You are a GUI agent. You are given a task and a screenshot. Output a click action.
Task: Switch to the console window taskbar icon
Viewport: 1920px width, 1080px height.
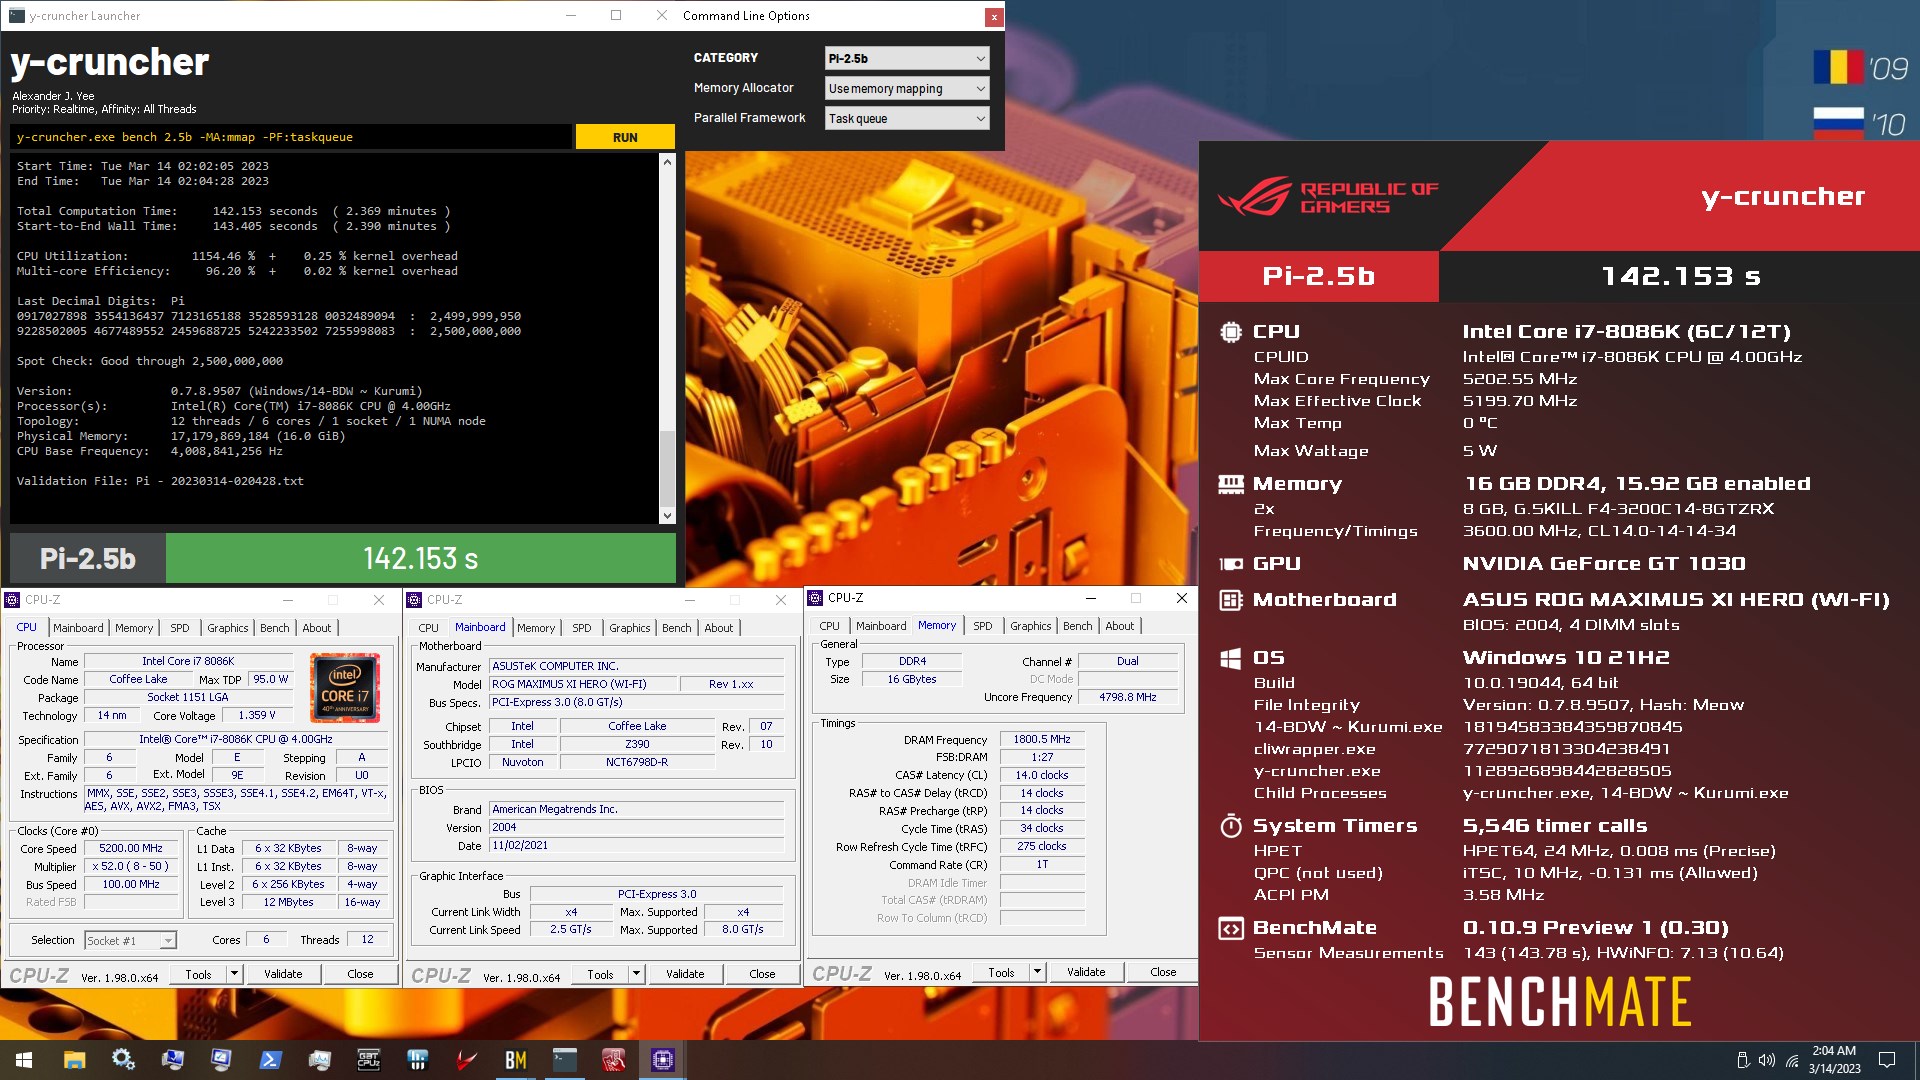(564, 1060)
